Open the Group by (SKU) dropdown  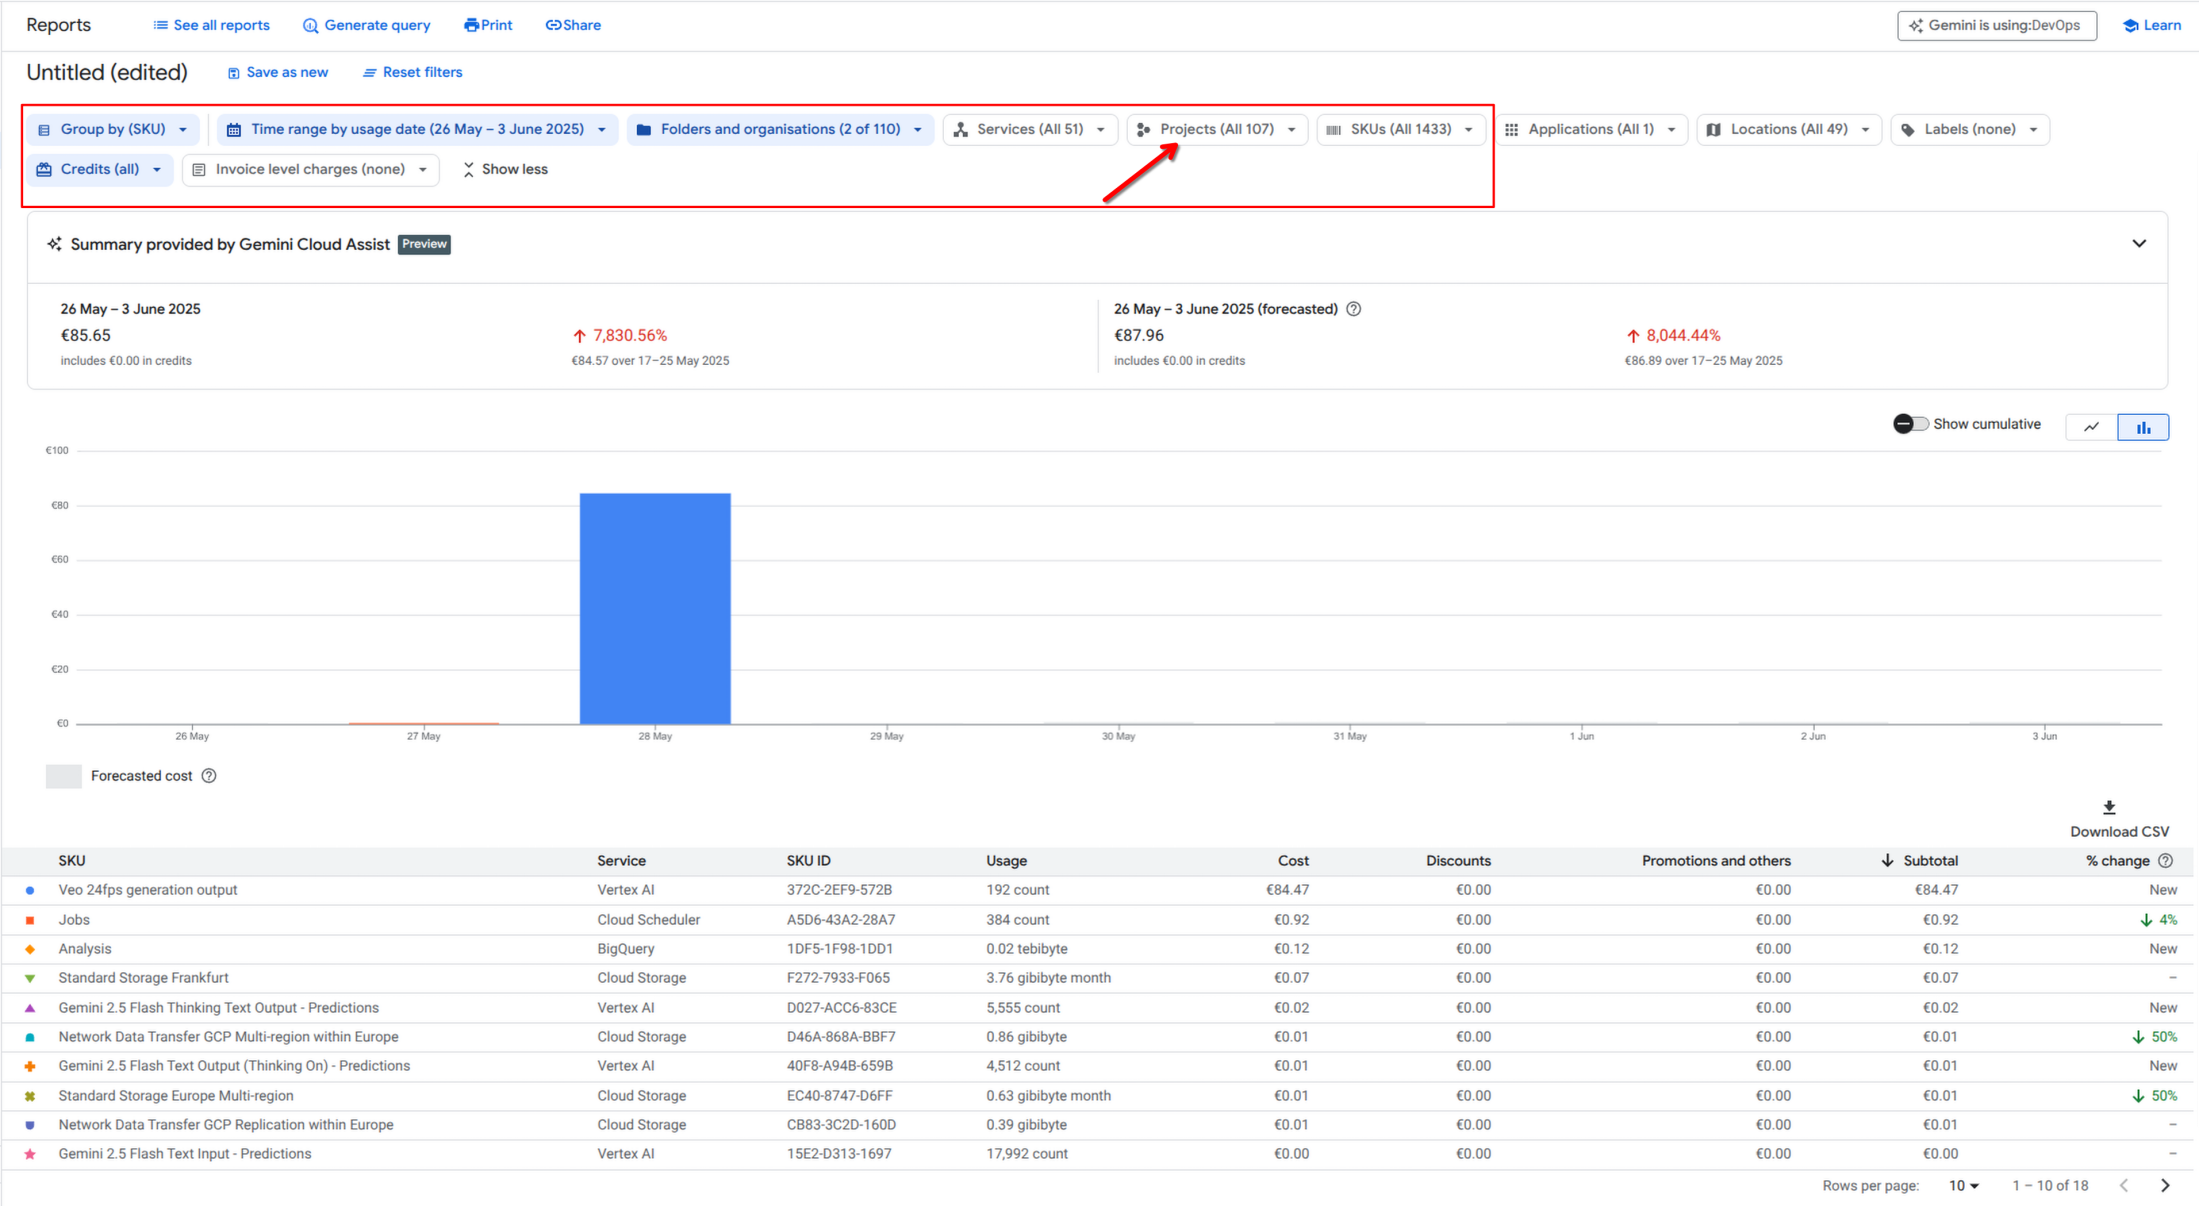click(x=113, y=129)
